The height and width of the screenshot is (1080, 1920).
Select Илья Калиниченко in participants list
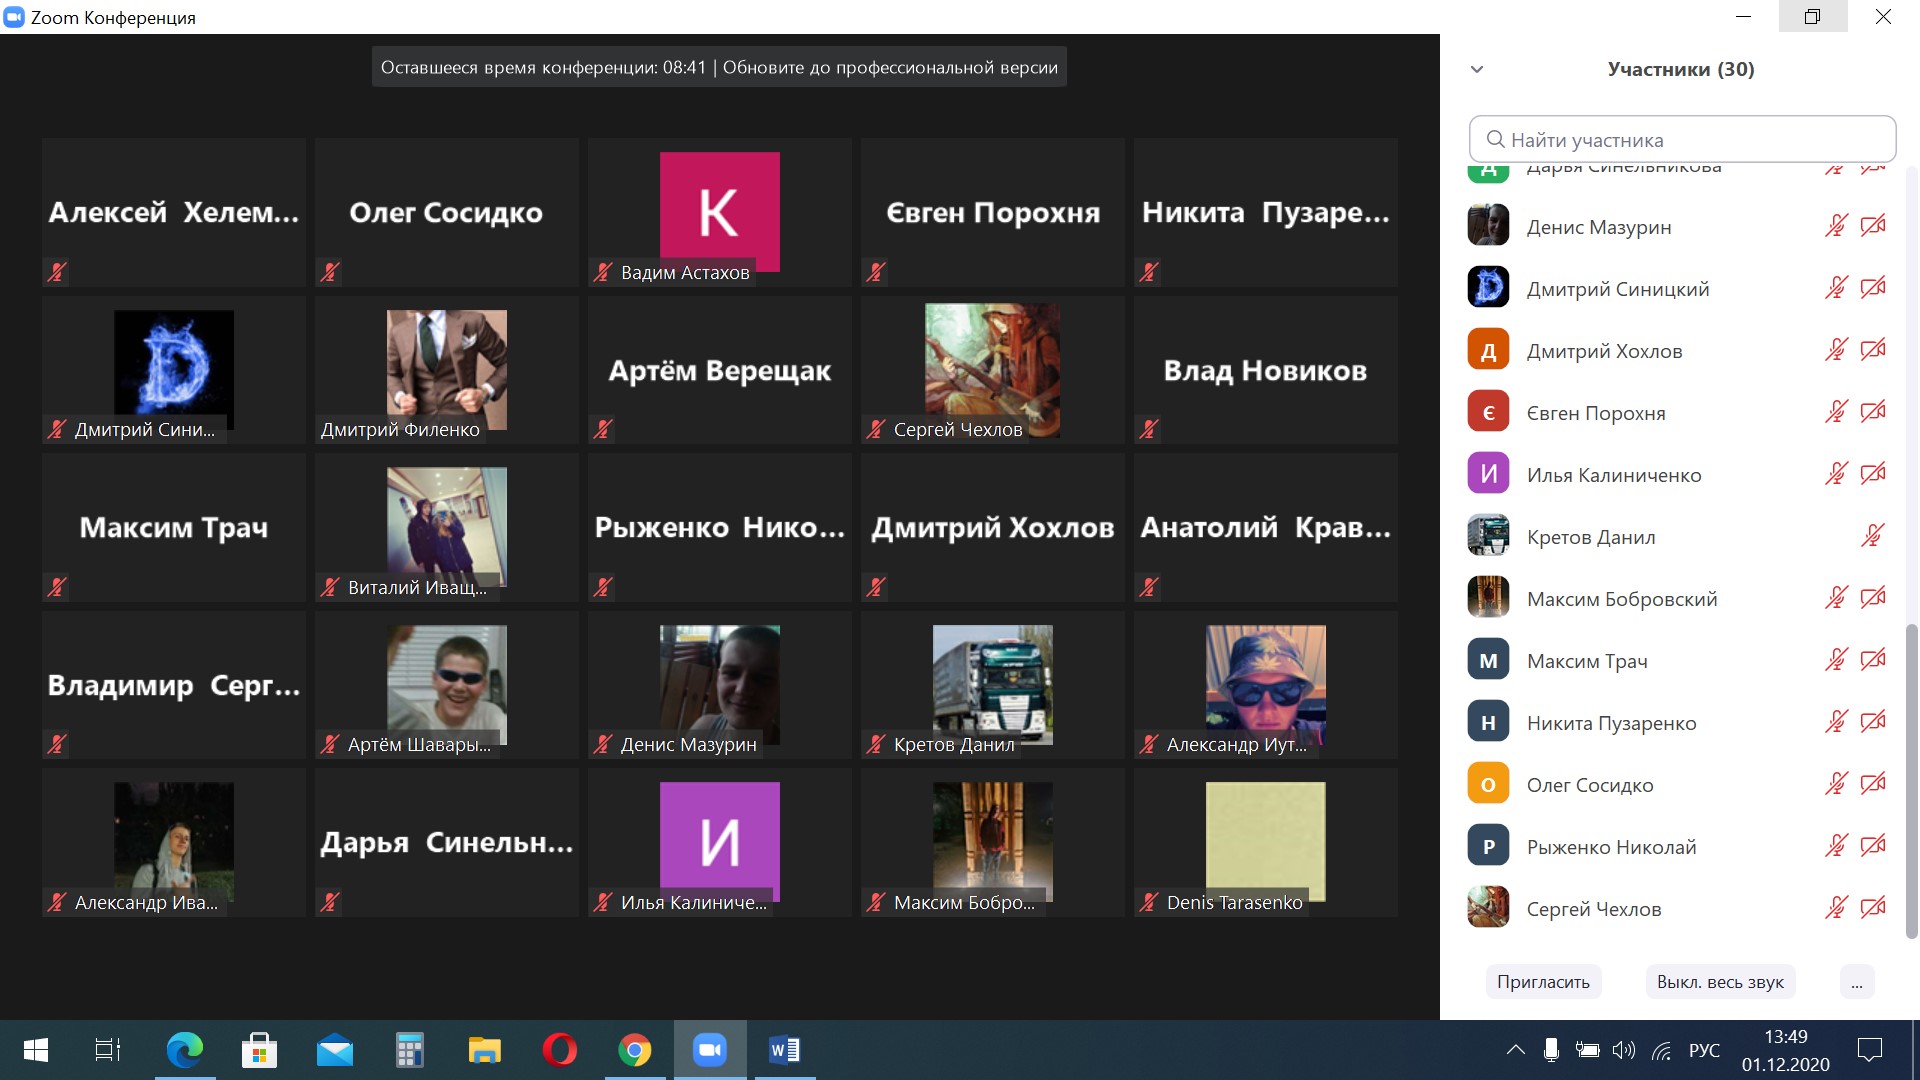point(1613,475)
